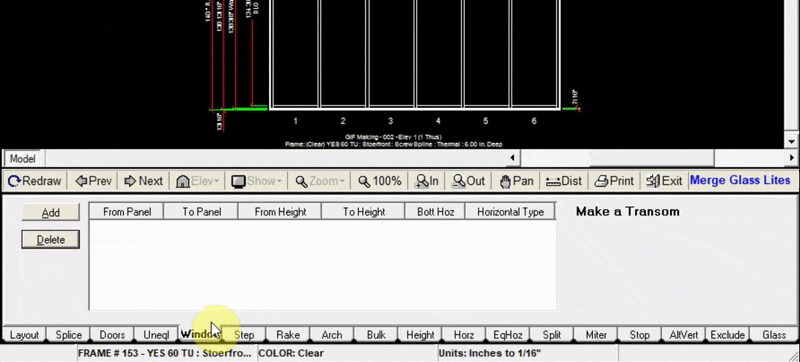The width and height of the screenshot is (800, 362).
Task: Switch to the Glass tab
Action: coord(774,335)
